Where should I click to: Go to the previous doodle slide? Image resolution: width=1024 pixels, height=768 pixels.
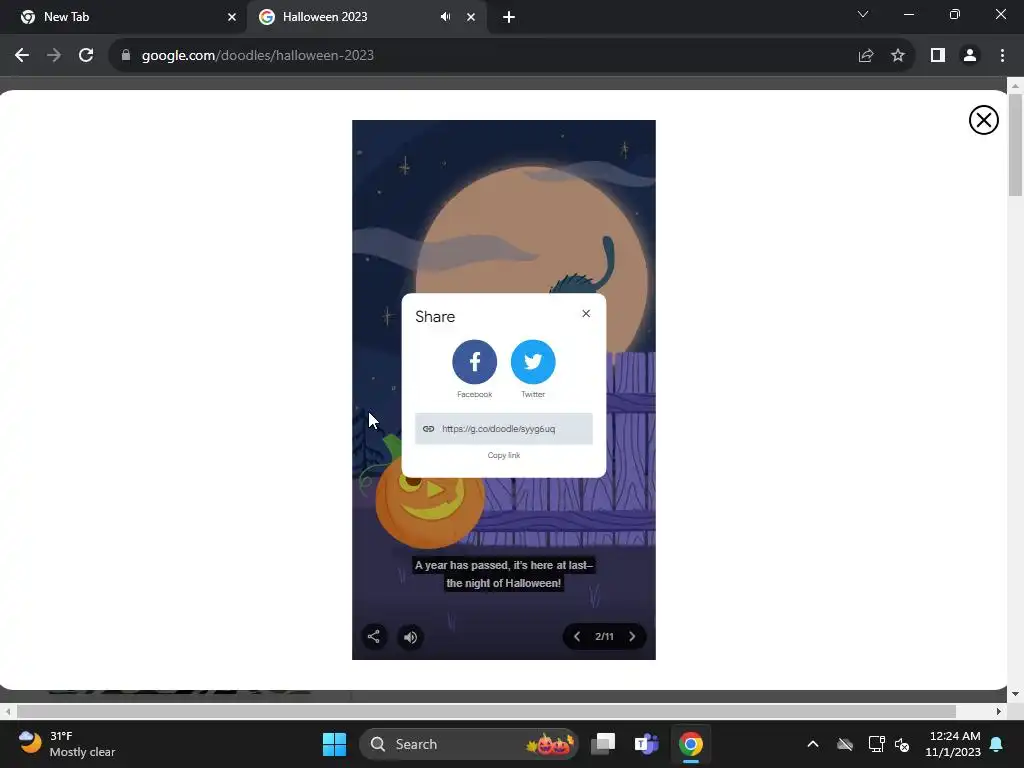[x=577, y=637]
